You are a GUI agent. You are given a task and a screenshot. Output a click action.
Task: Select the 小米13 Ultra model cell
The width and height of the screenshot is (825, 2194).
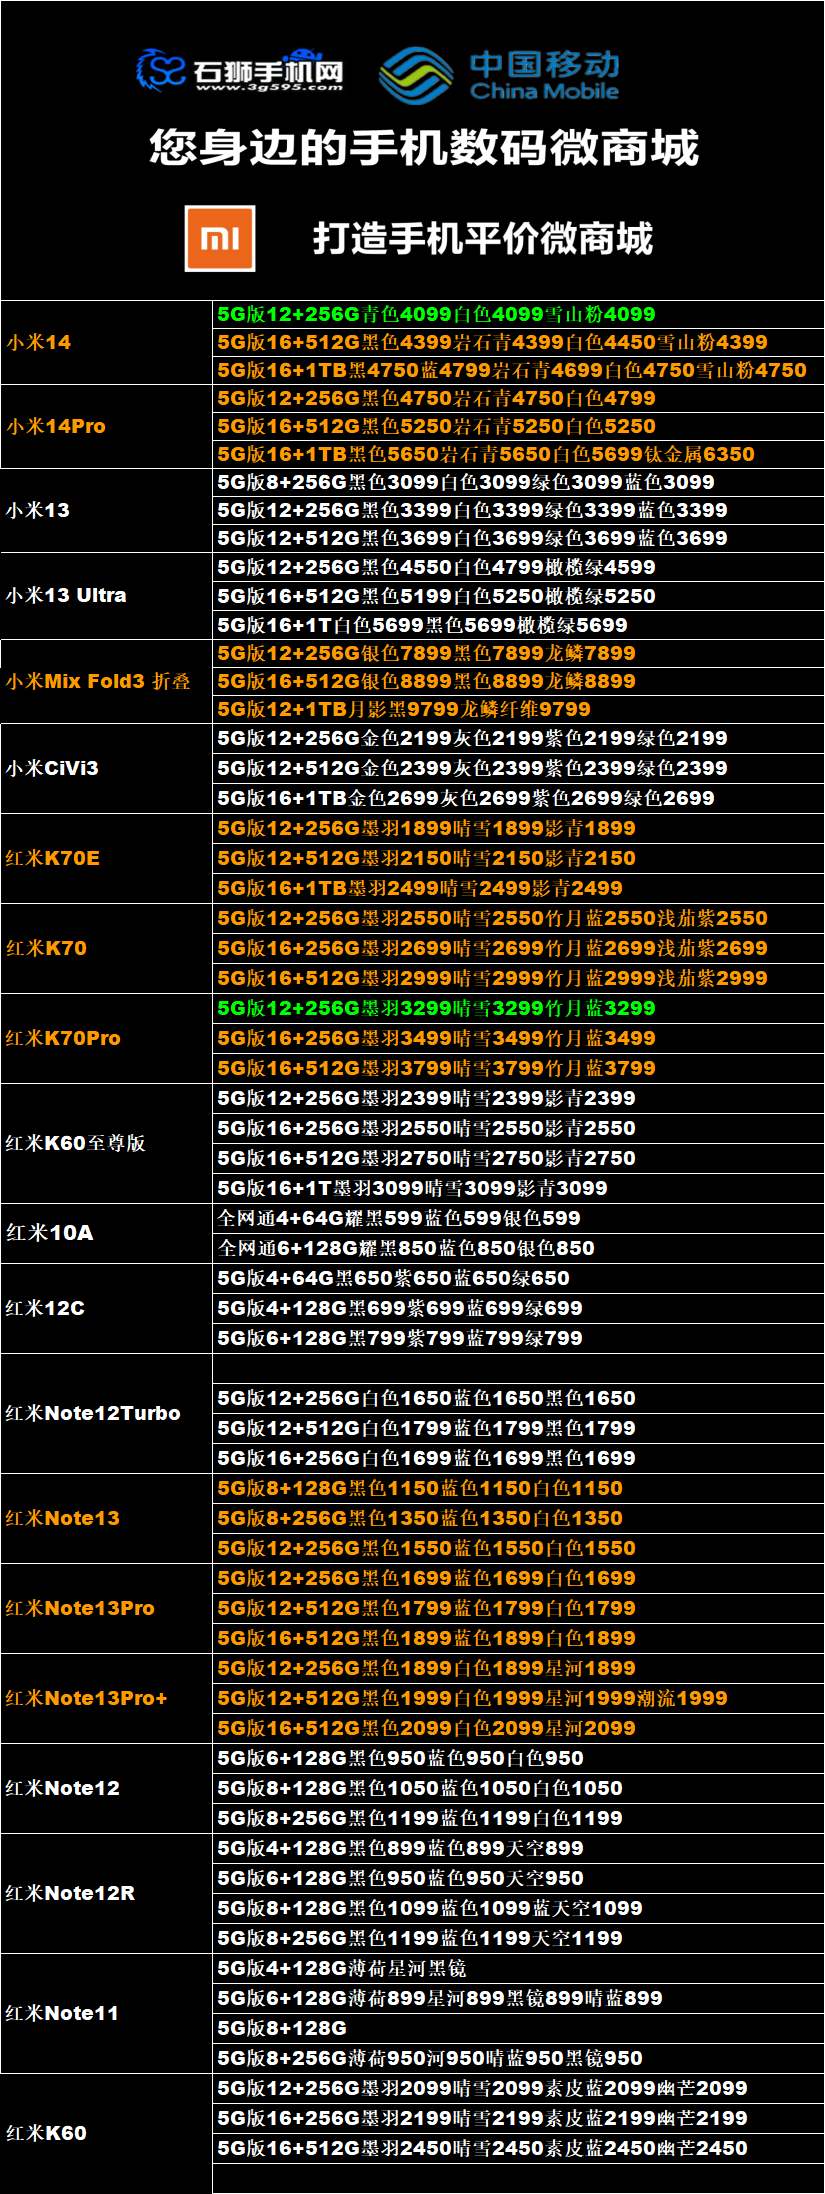pos(107,595)
